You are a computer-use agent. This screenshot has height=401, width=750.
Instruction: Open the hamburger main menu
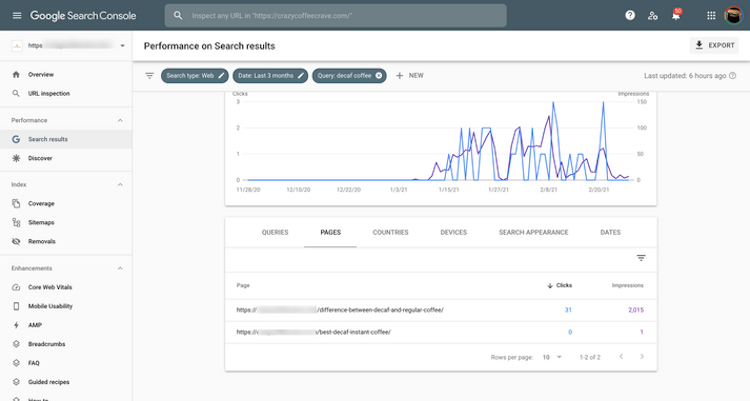click(16, 15)
